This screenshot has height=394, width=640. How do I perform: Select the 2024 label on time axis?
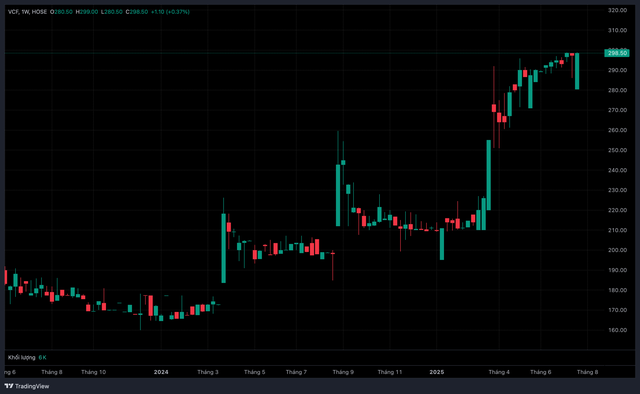coord(161,372)
